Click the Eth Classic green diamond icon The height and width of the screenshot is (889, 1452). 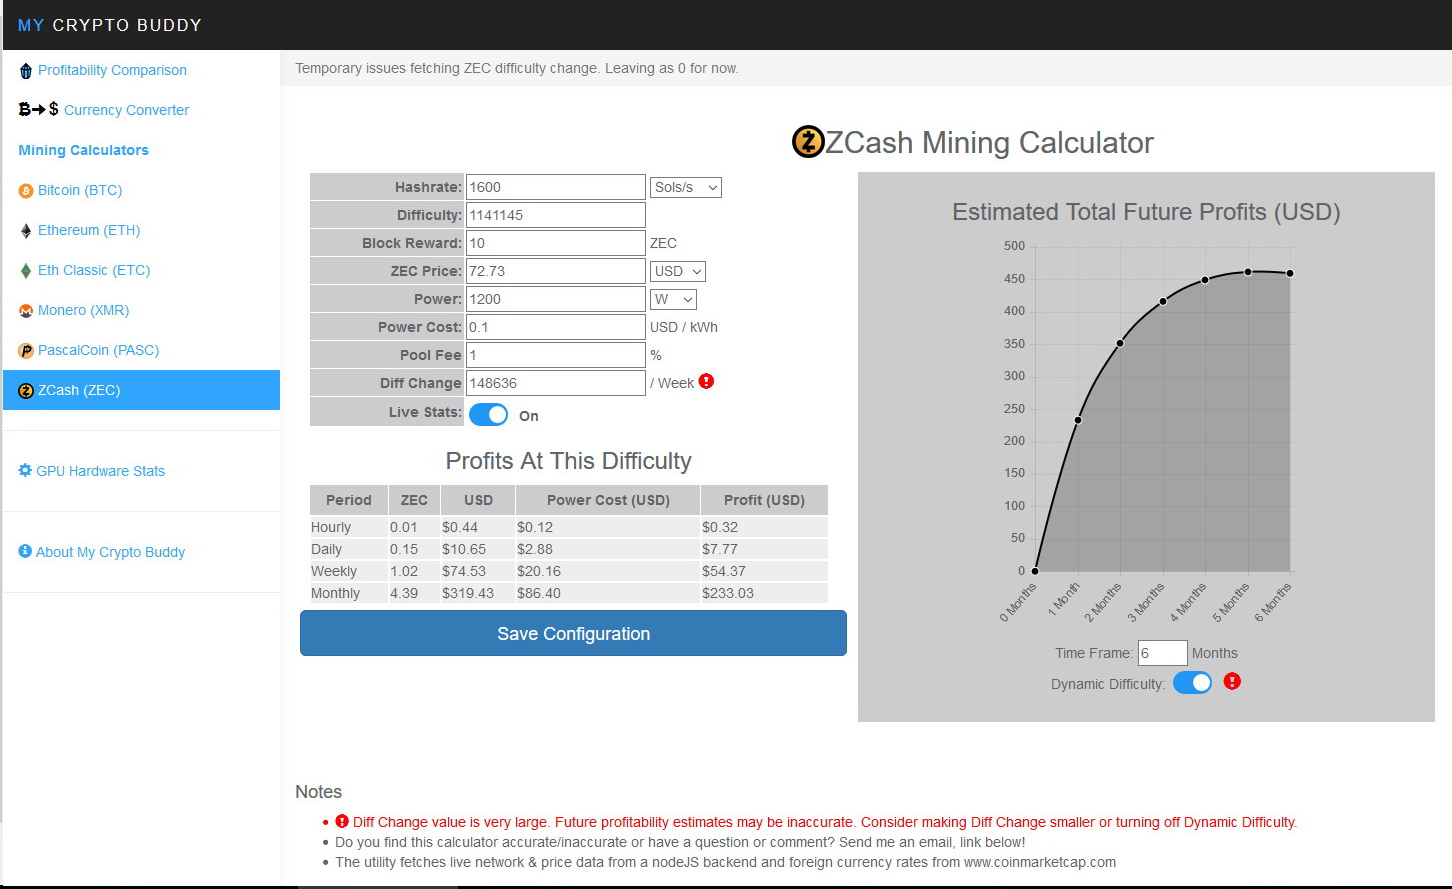point(26,271)
